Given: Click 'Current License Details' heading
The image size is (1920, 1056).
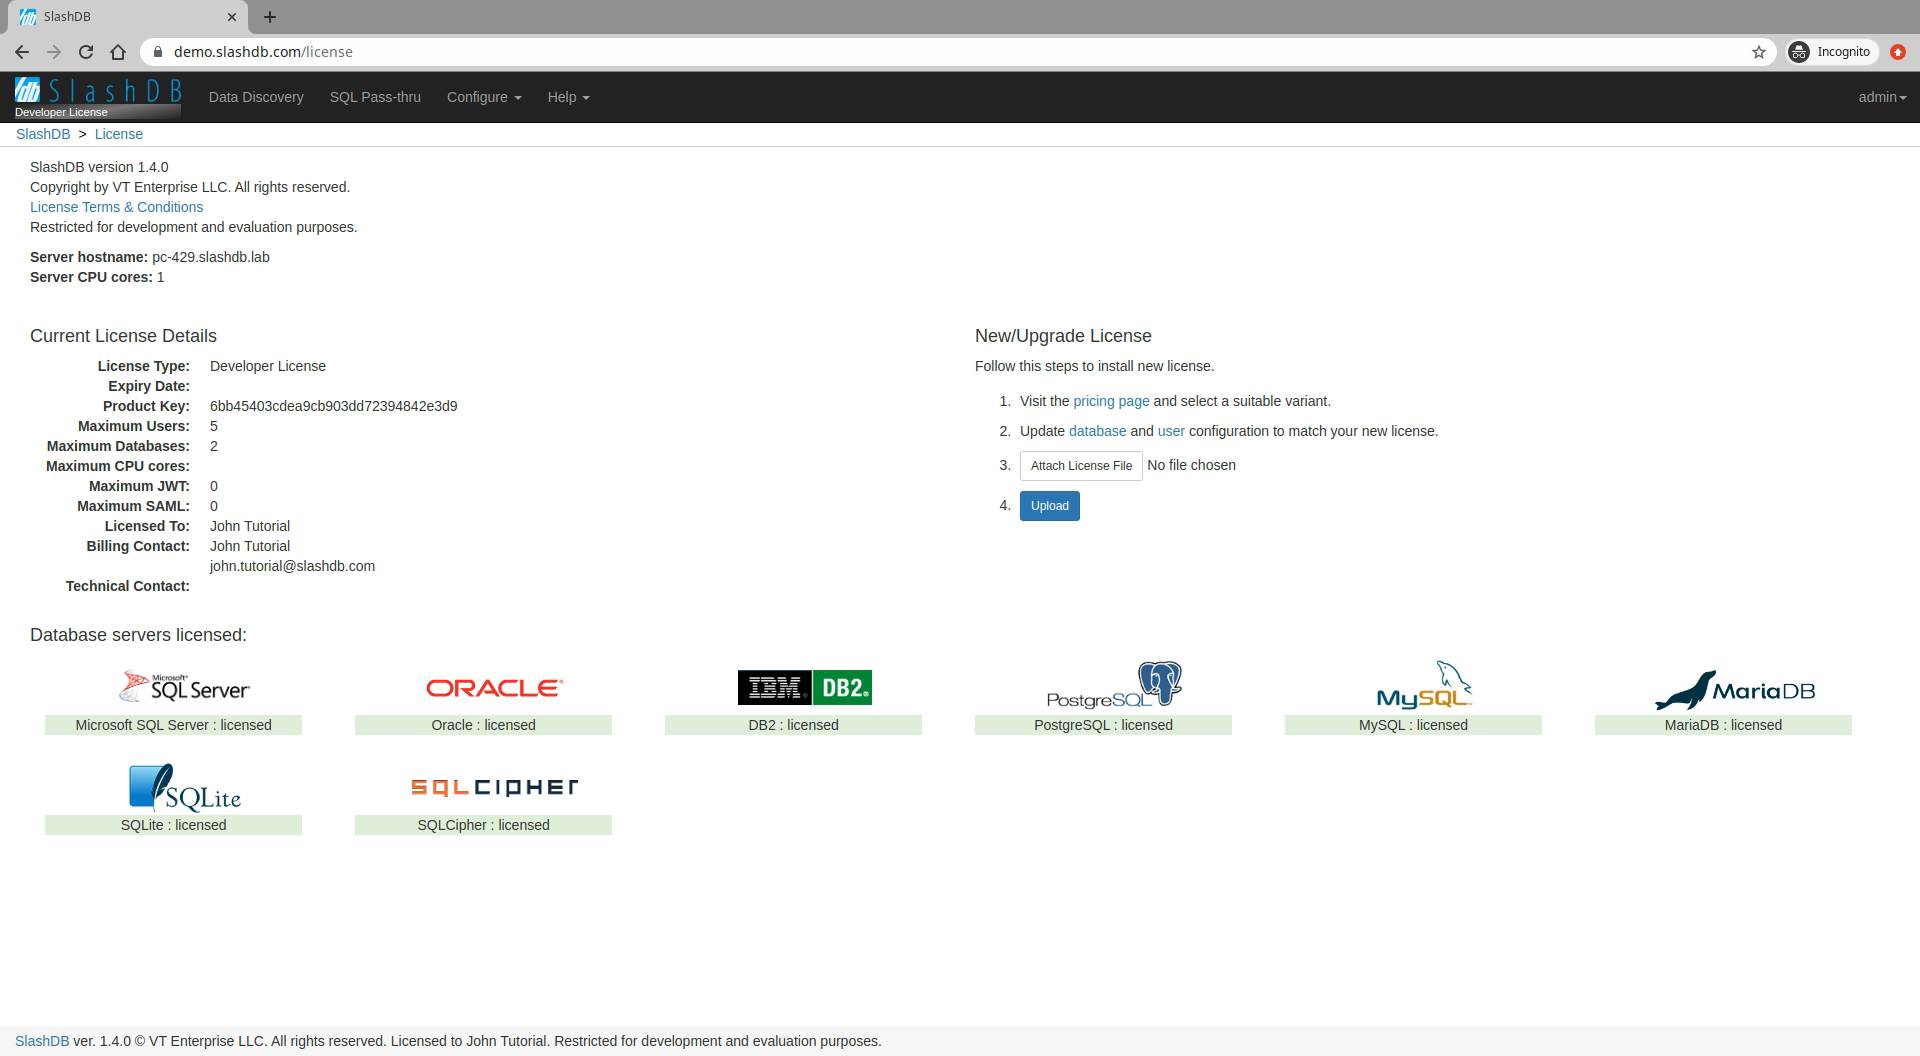Looking at the screenshot, I should pyautogui.click(x=123, y=336).
